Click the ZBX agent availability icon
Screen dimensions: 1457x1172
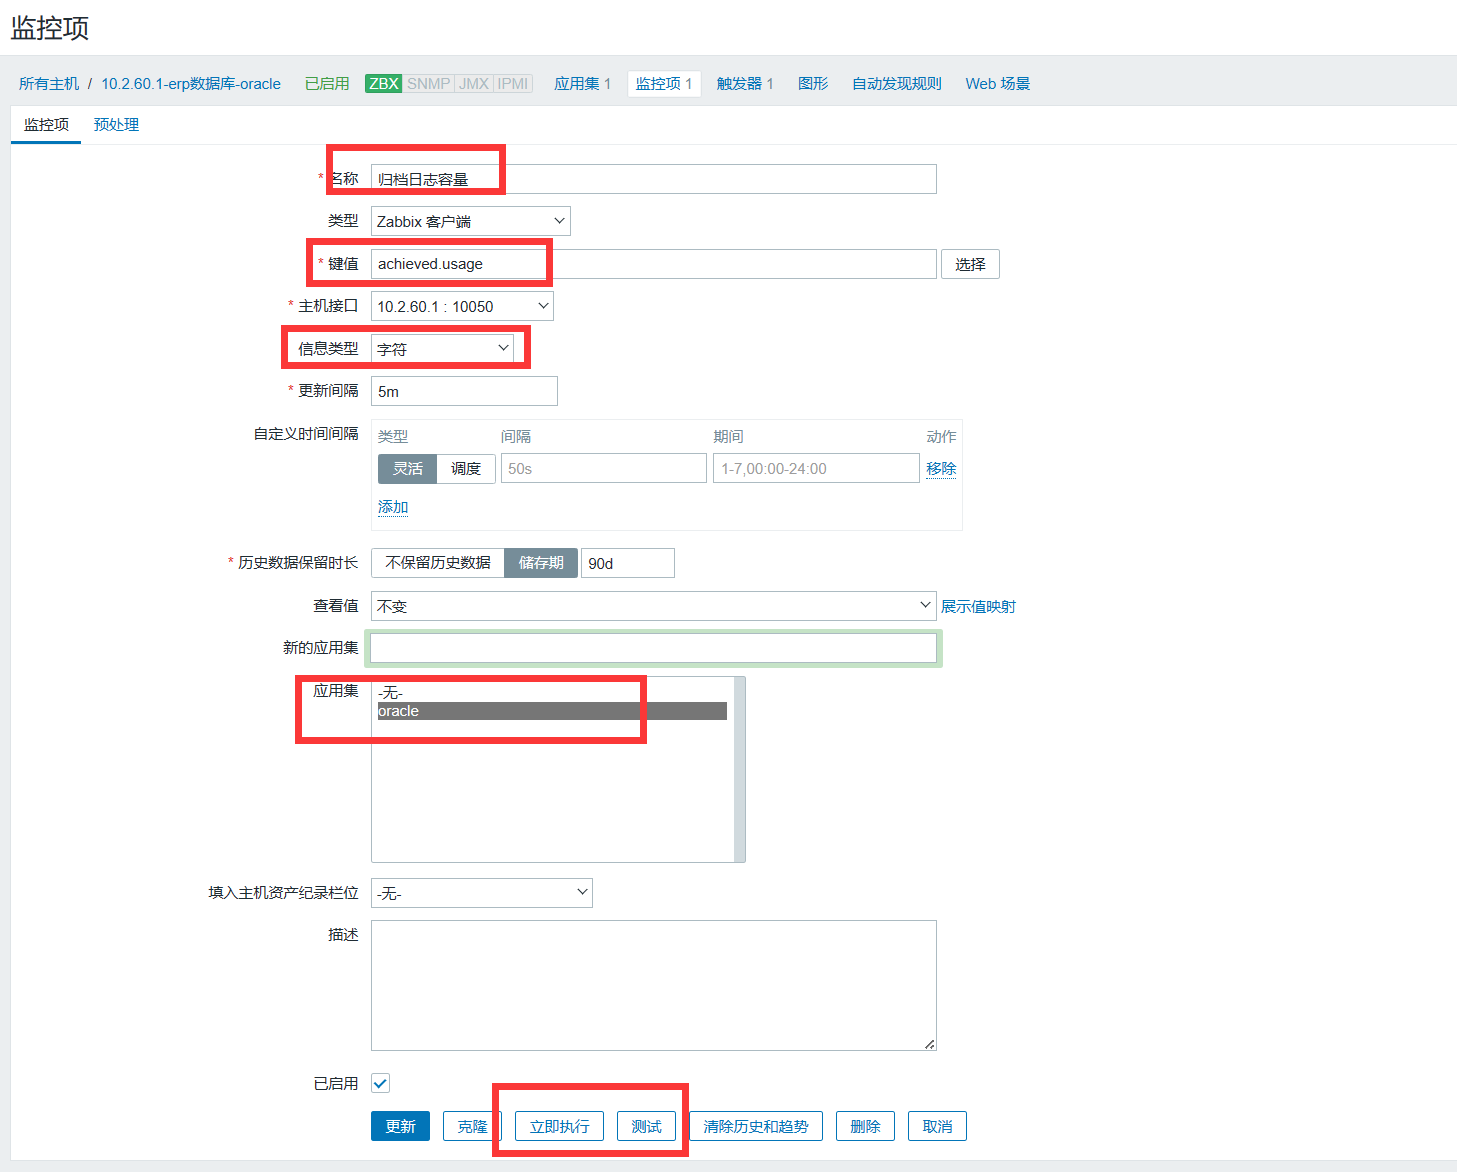pos(383,83)
